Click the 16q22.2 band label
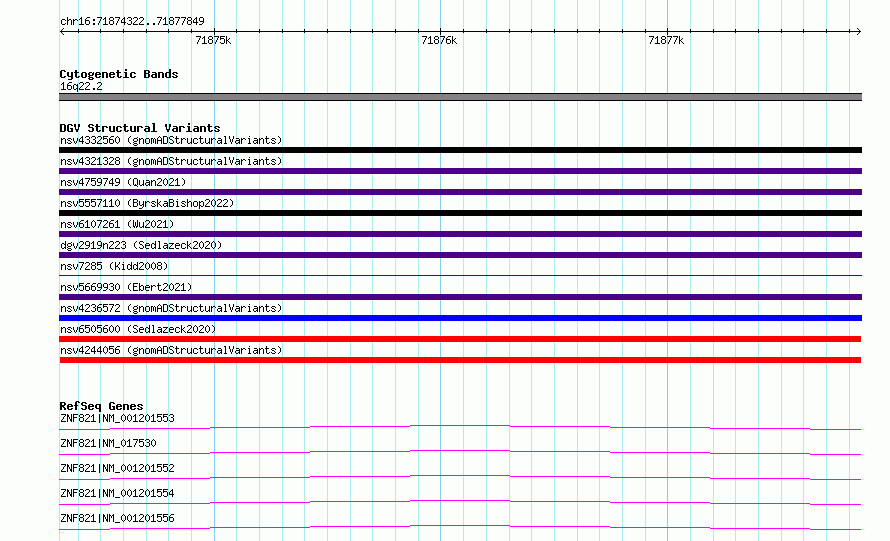Image resolution: width=890 pixels, height=541 pixels. (81, 86)
